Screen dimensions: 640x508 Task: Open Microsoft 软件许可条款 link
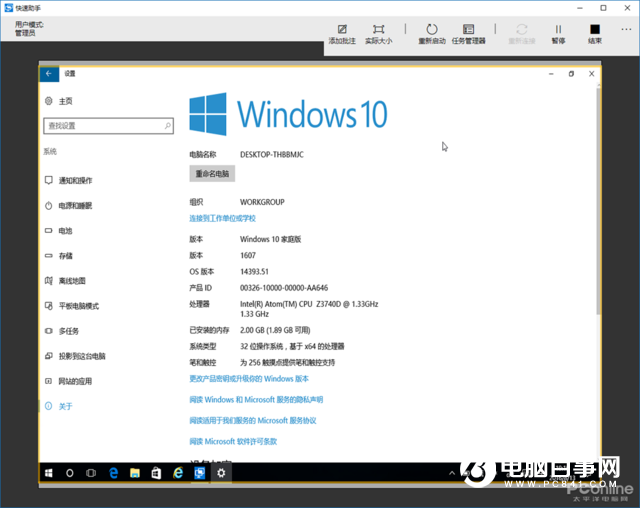(233, 441)
